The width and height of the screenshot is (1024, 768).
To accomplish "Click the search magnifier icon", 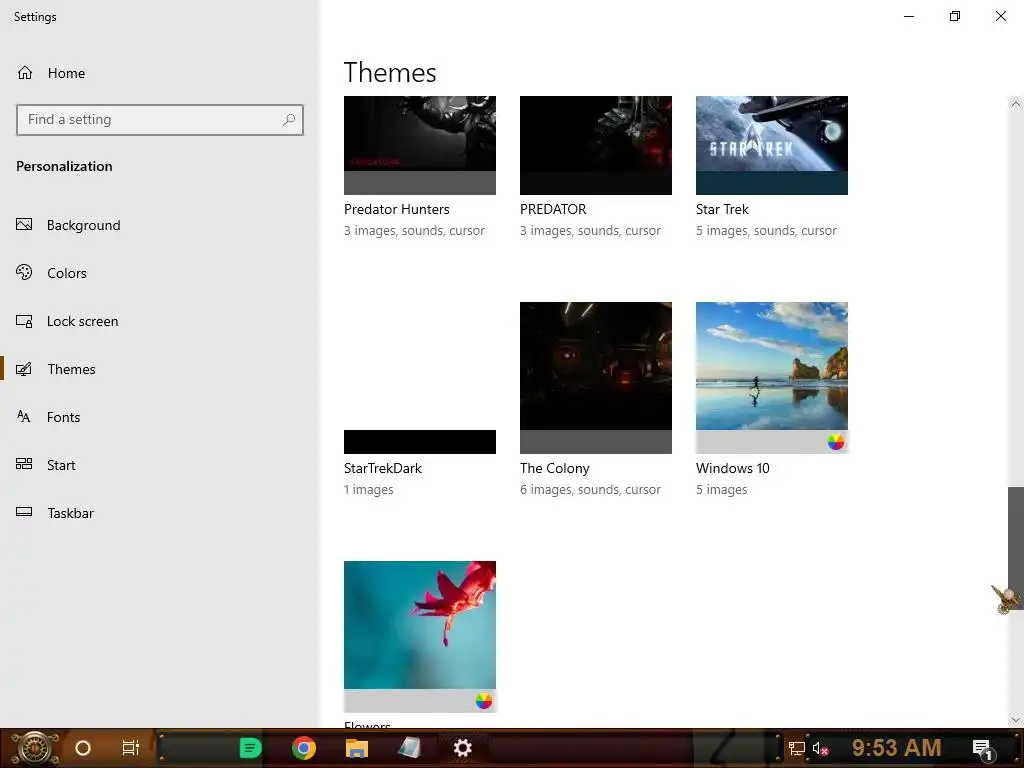I will tap(289, 120).
